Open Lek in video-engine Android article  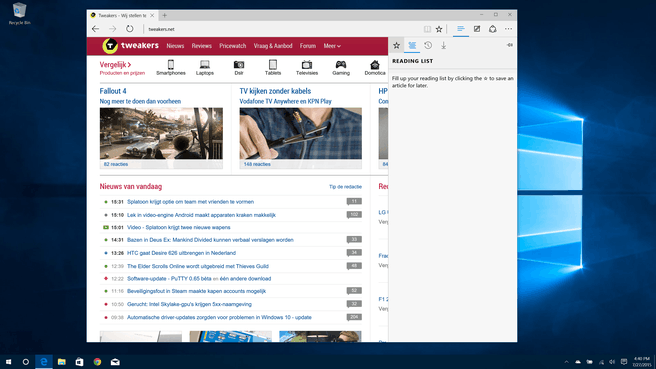coord(201,215)
